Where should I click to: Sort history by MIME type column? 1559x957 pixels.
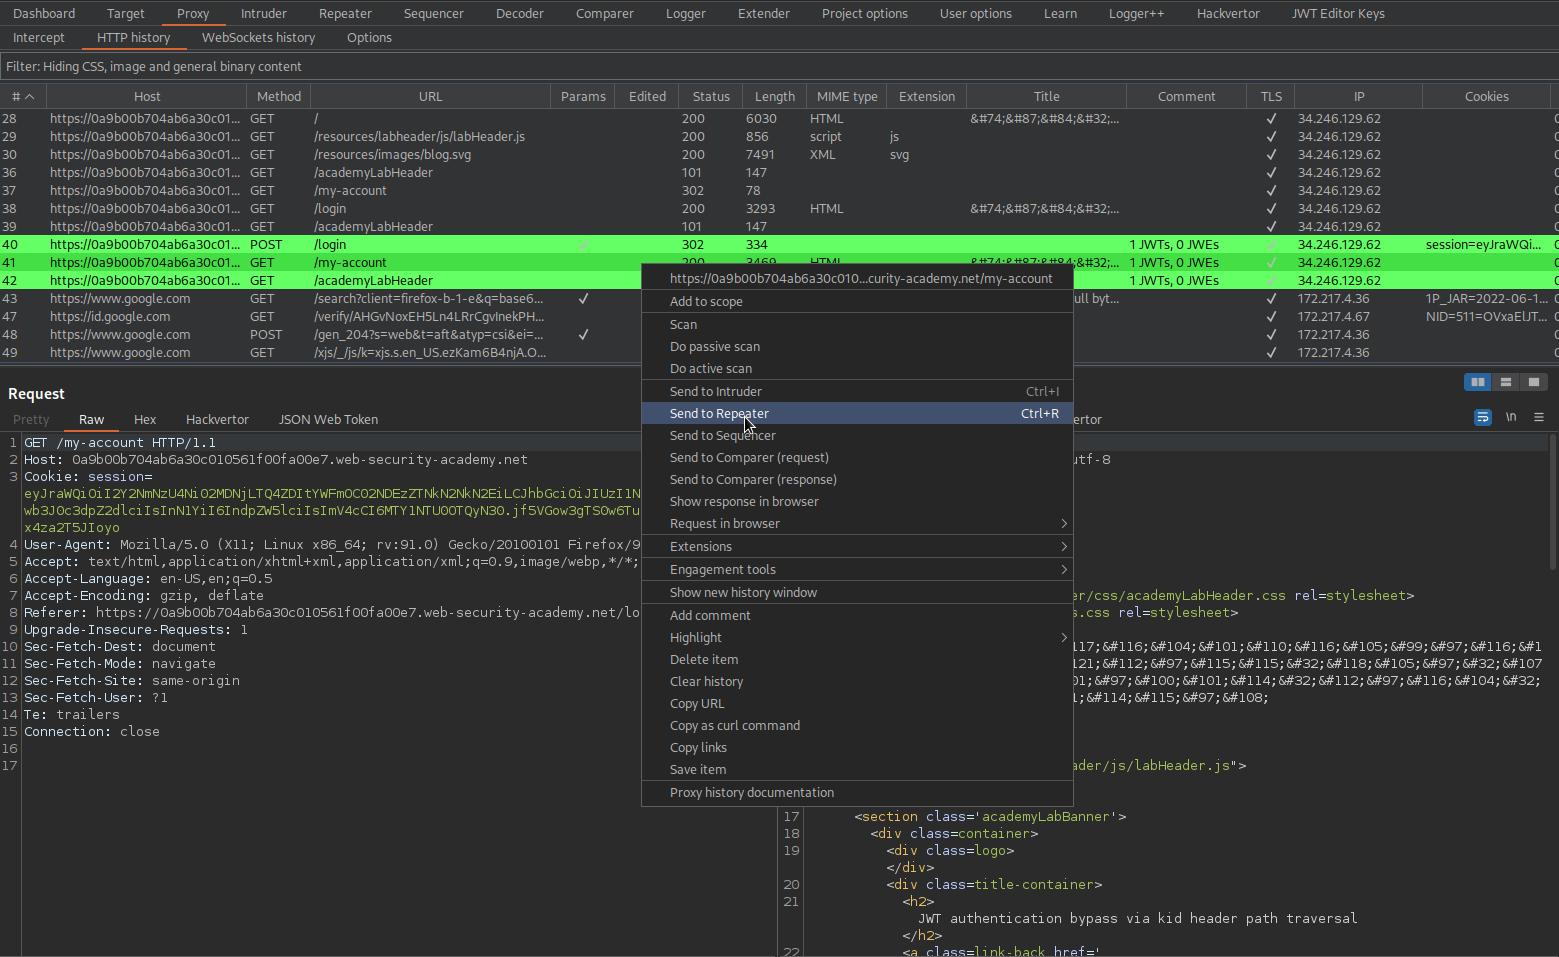pyautogui.click(x=847, y=97)
